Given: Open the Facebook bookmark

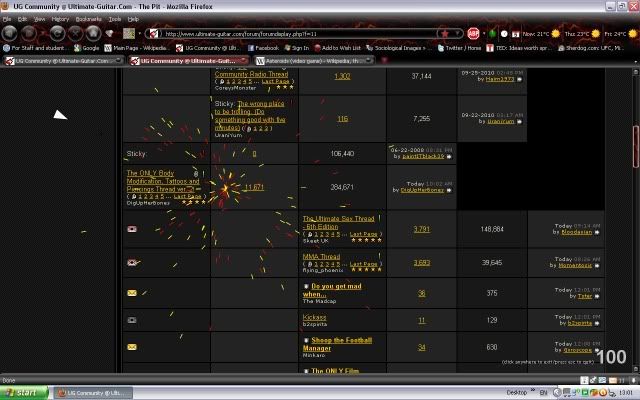Looking at the screenshot, I should (x=263, y=48).
